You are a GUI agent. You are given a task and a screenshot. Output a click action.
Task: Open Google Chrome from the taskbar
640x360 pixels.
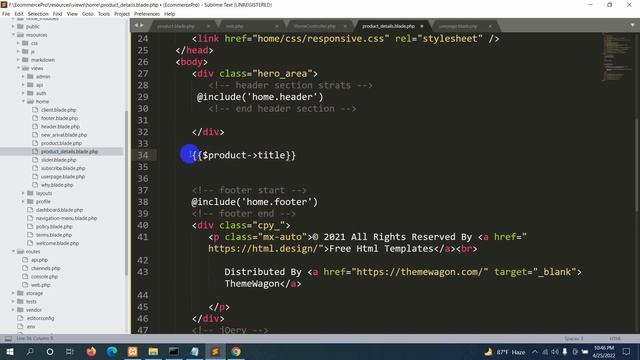click(236, 351)
